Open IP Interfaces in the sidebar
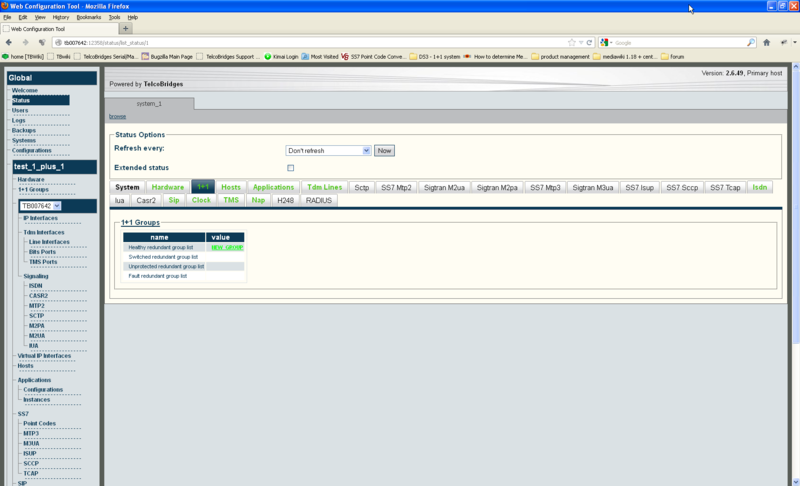This screenshot has height=486, width=800. [x=40, y=218]
